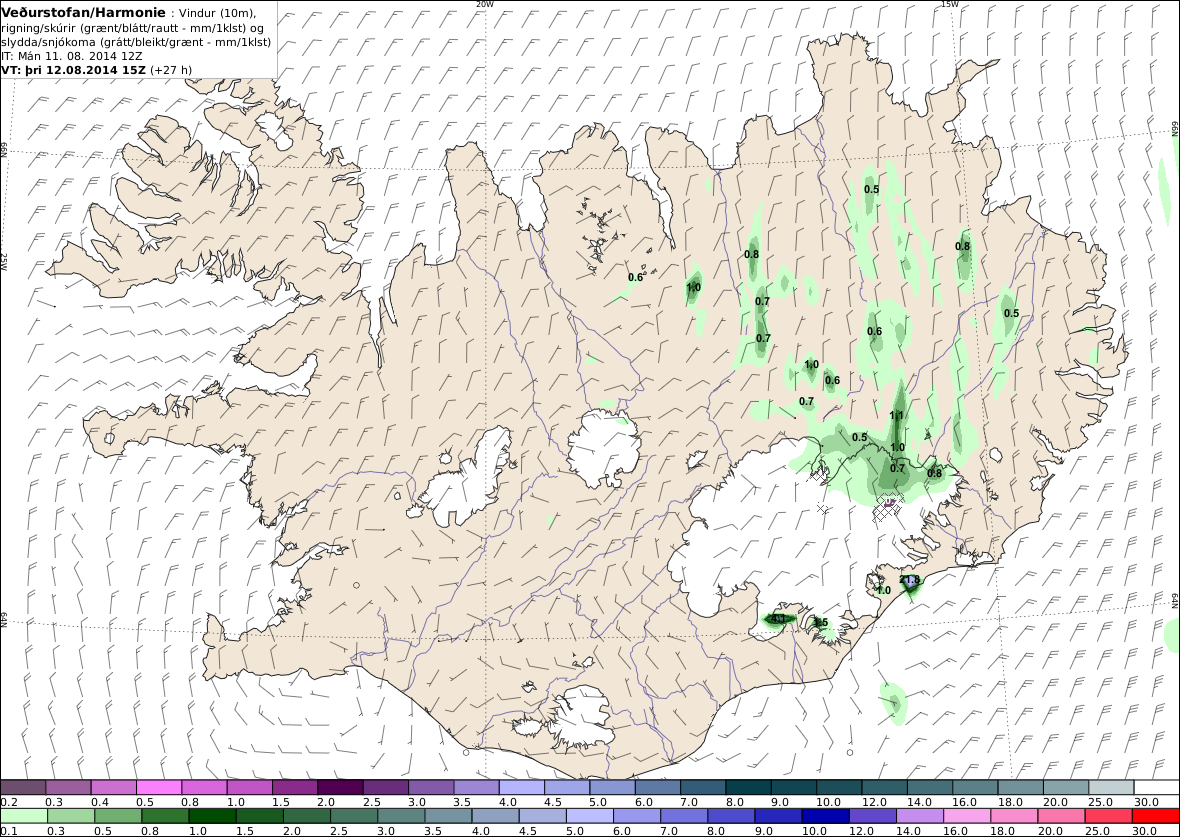Screen dimensions: 1180x837
Task: Click the light grey top legend swatch at 25.0
Action: point(1111,787)
